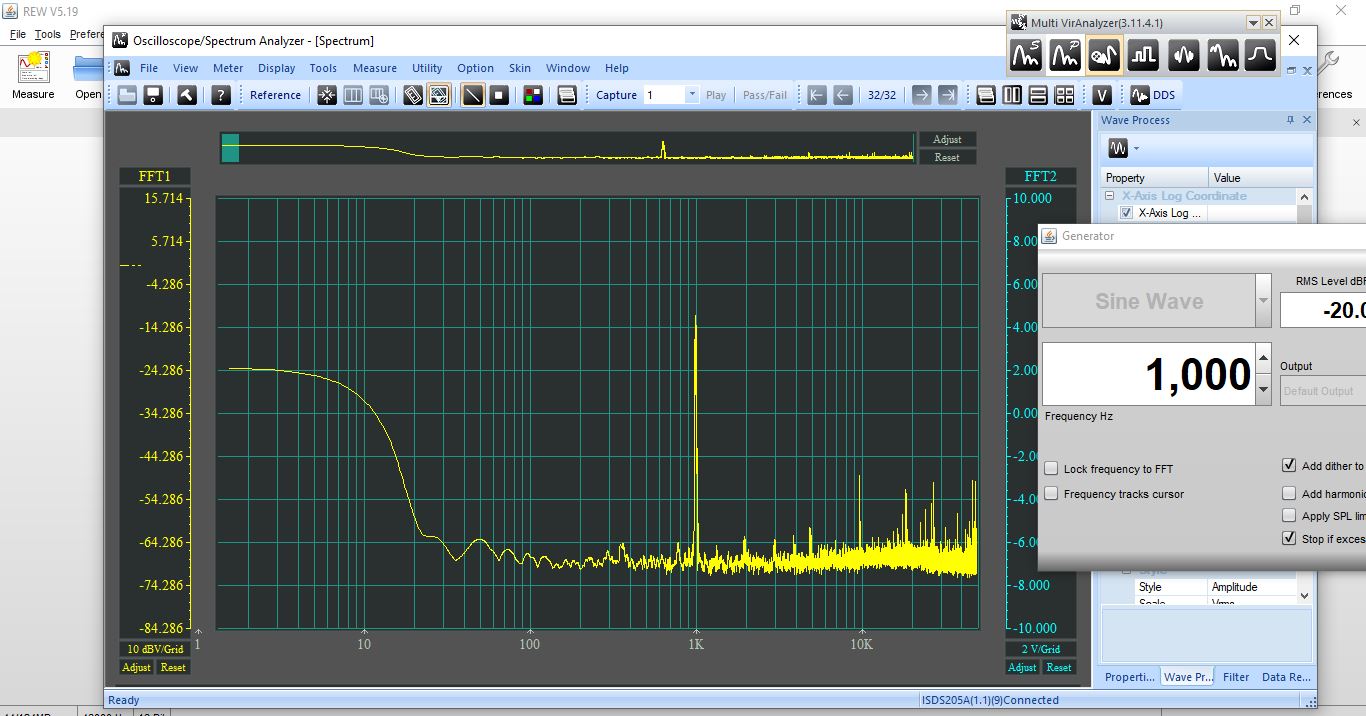Click the Reference button
Viewport: 1366px width, 716px height.
tap(275, 95)
